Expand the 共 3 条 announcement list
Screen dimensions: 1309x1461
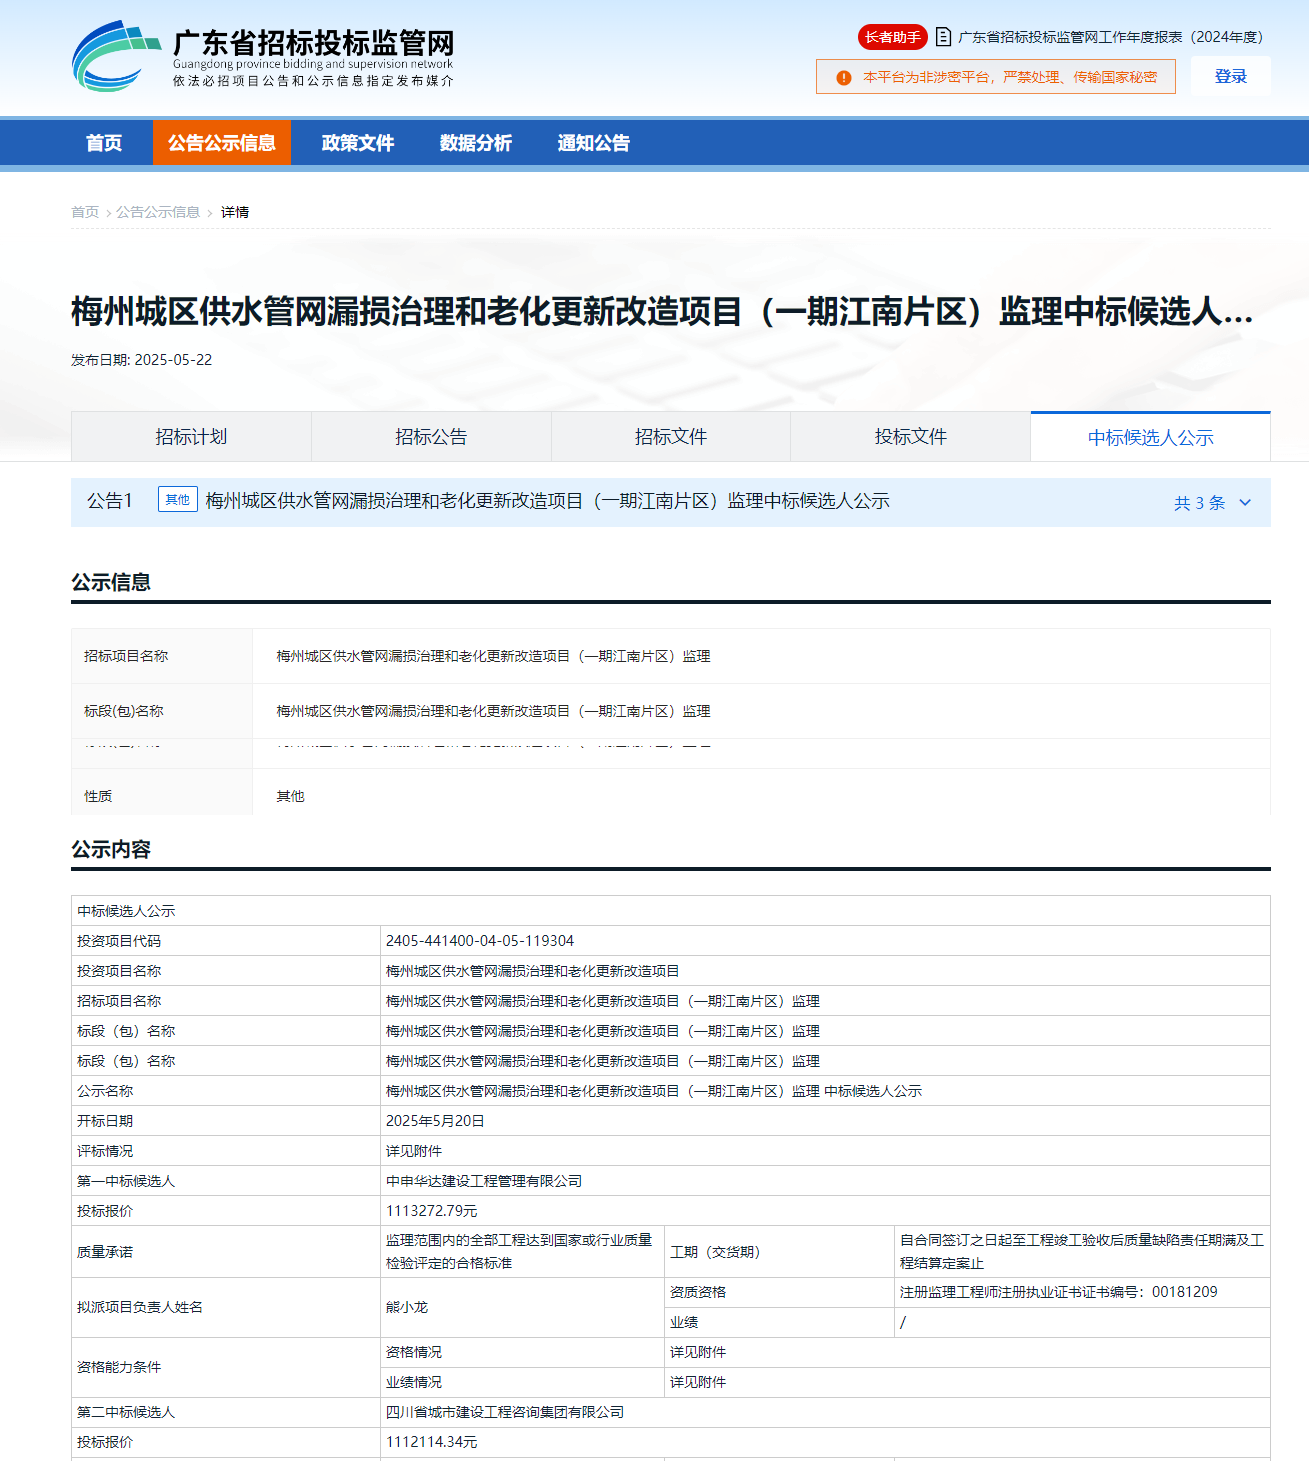tap(1199, 503)
